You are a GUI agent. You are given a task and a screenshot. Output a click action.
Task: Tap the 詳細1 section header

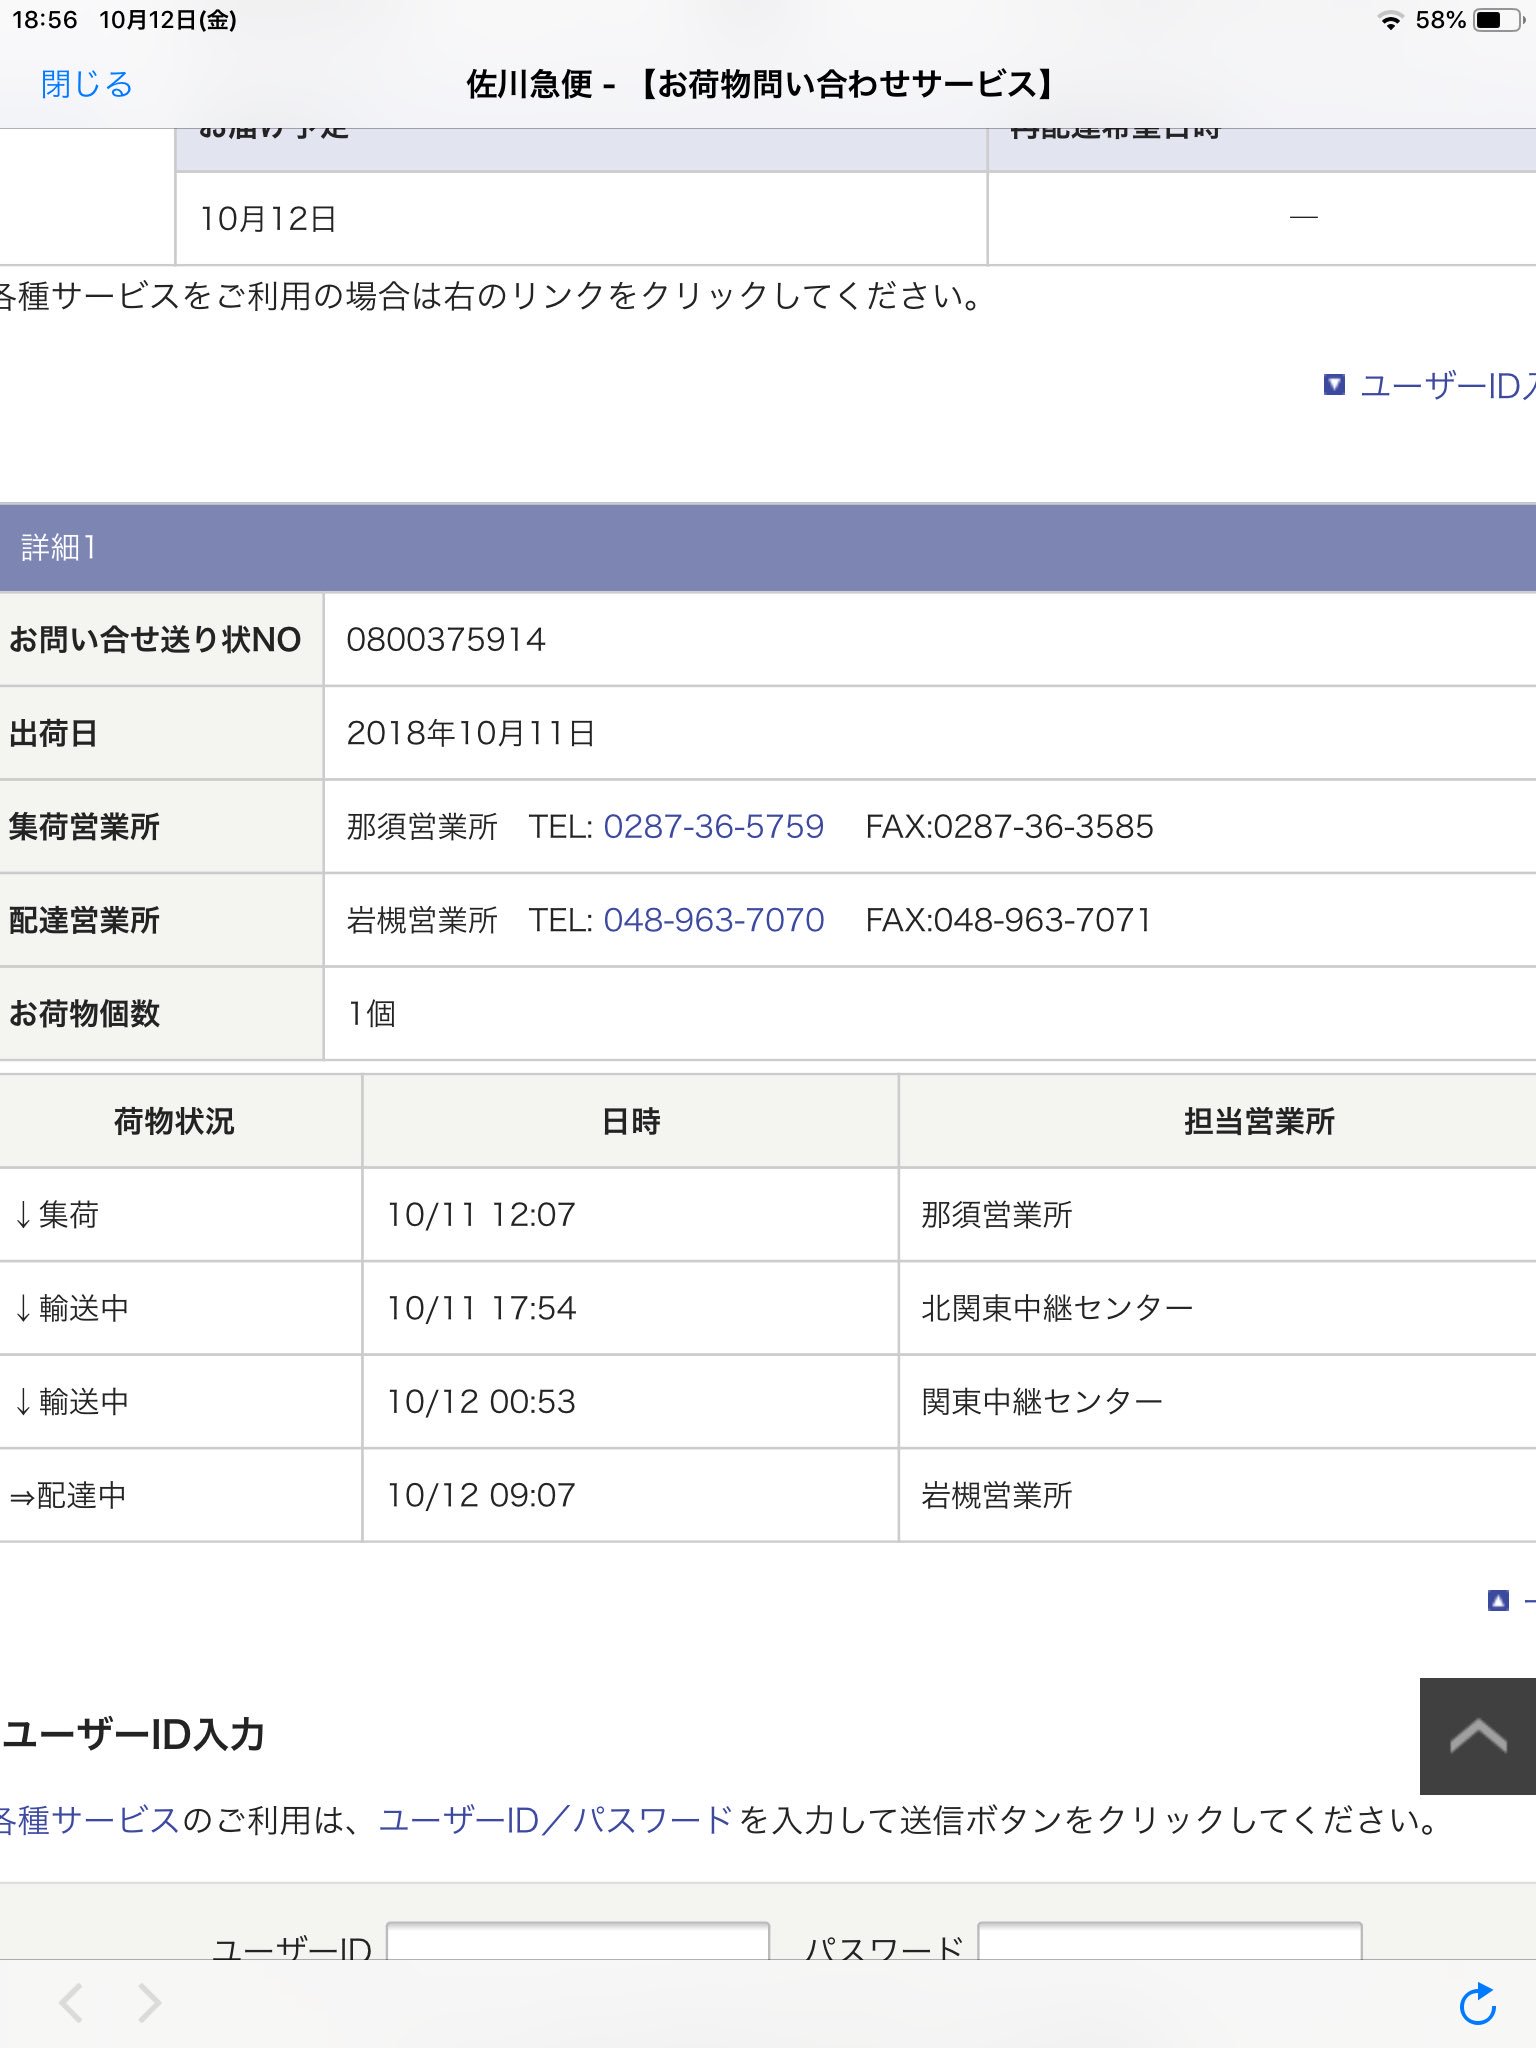pyautogui.click(x=768, y=548)
